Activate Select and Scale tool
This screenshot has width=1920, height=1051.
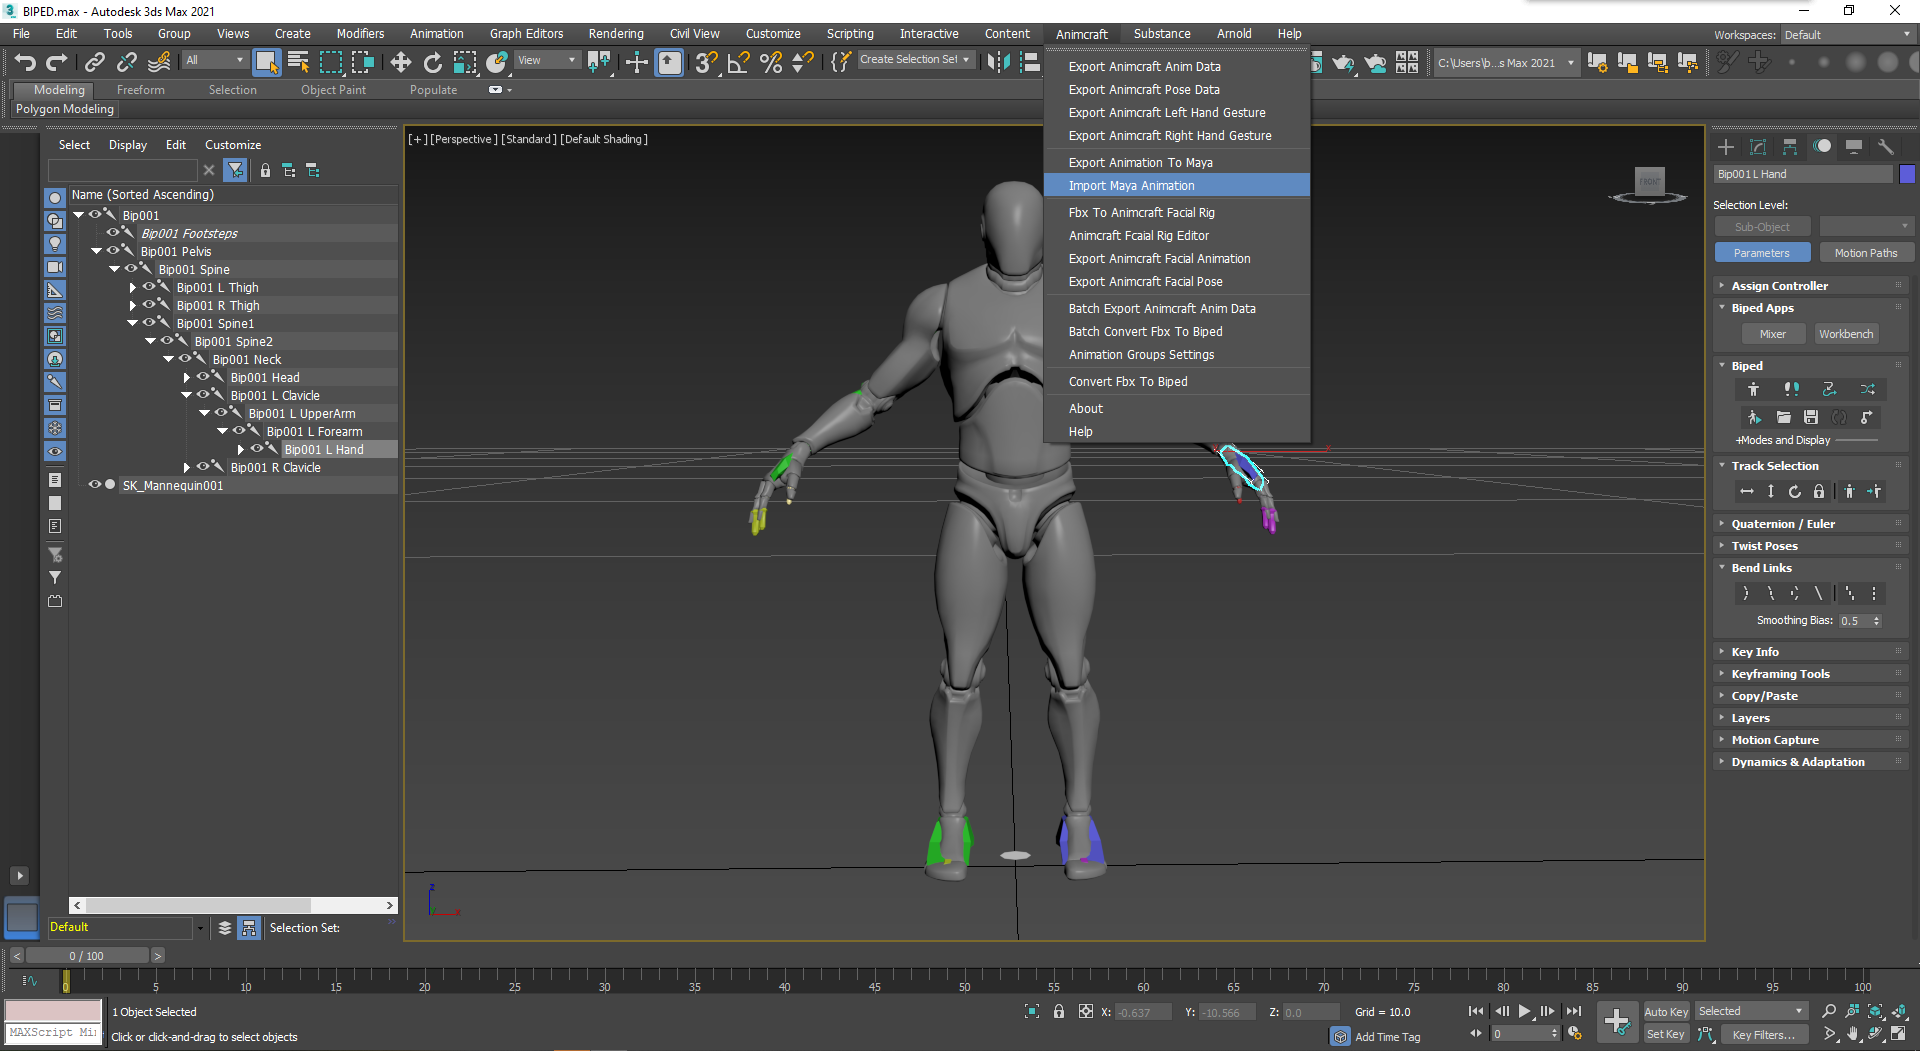point(465,62)
